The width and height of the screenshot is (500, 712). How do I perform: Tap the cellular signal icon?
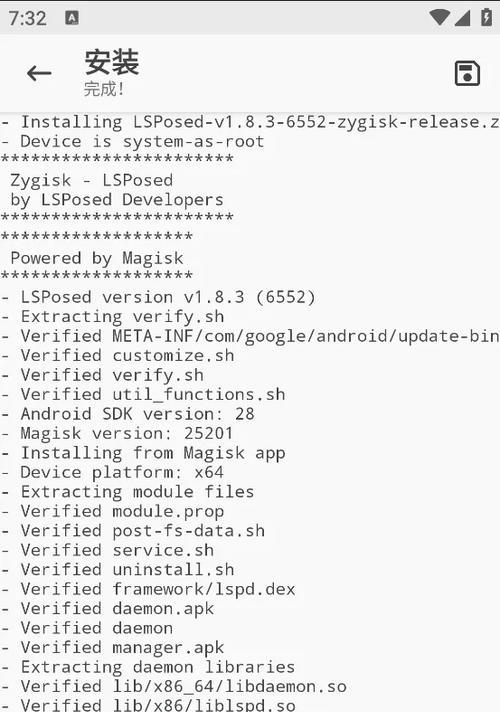(462, 18)
